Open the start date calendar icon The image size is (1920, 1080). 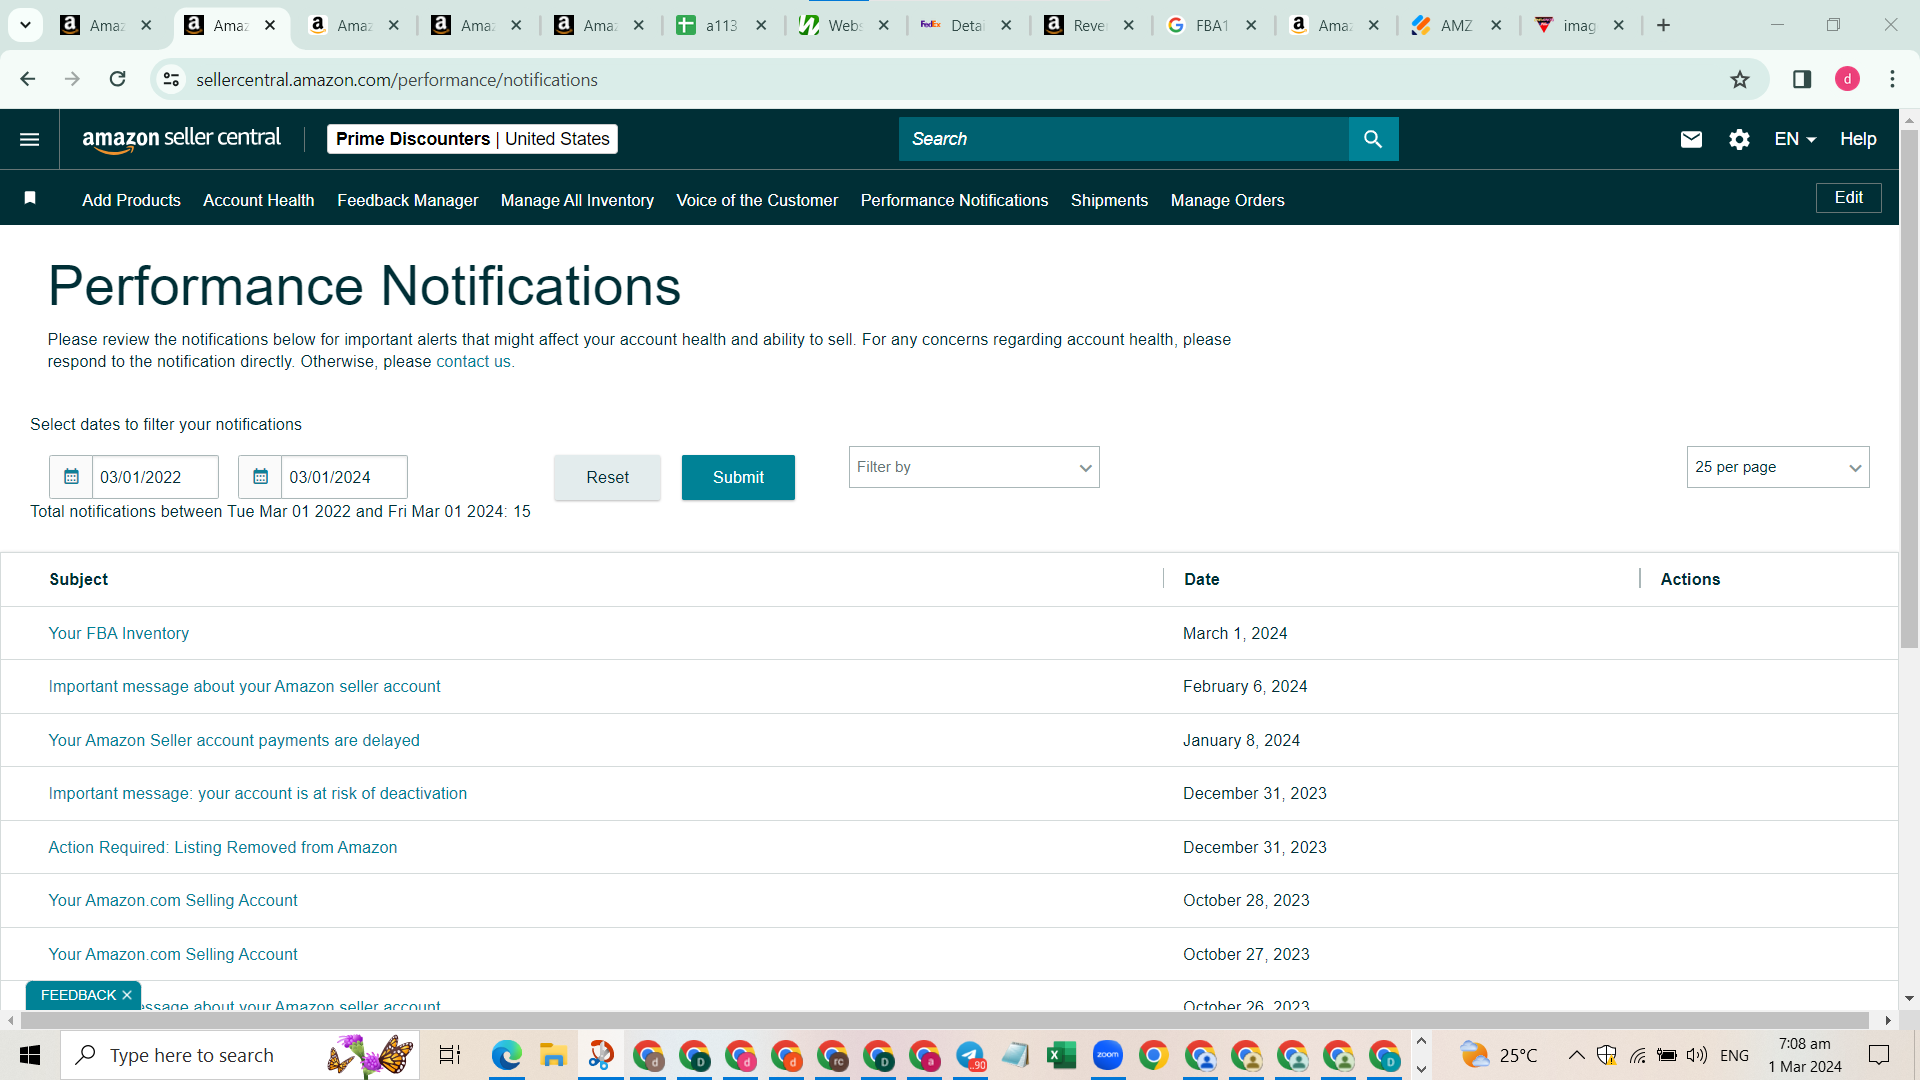[x=71, y=477]
